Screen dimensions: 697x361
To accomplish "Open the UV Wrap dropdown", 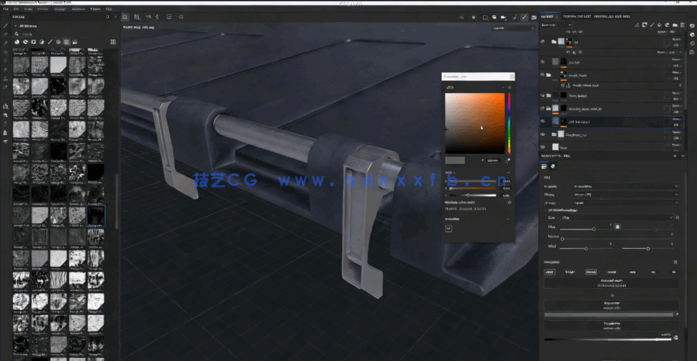I will coord(625,202).
